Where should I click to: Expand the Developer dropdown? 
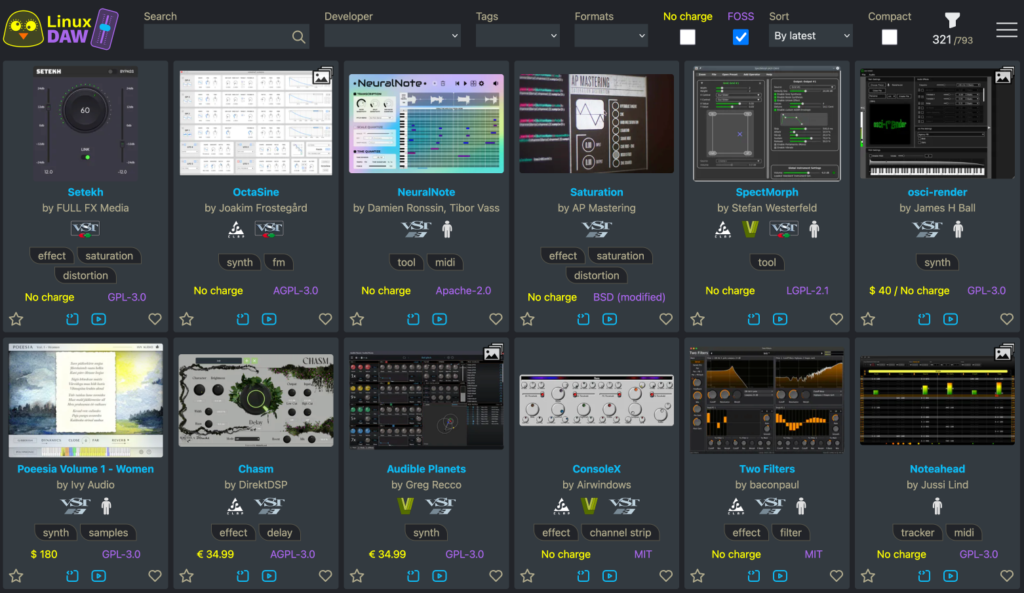392,36
